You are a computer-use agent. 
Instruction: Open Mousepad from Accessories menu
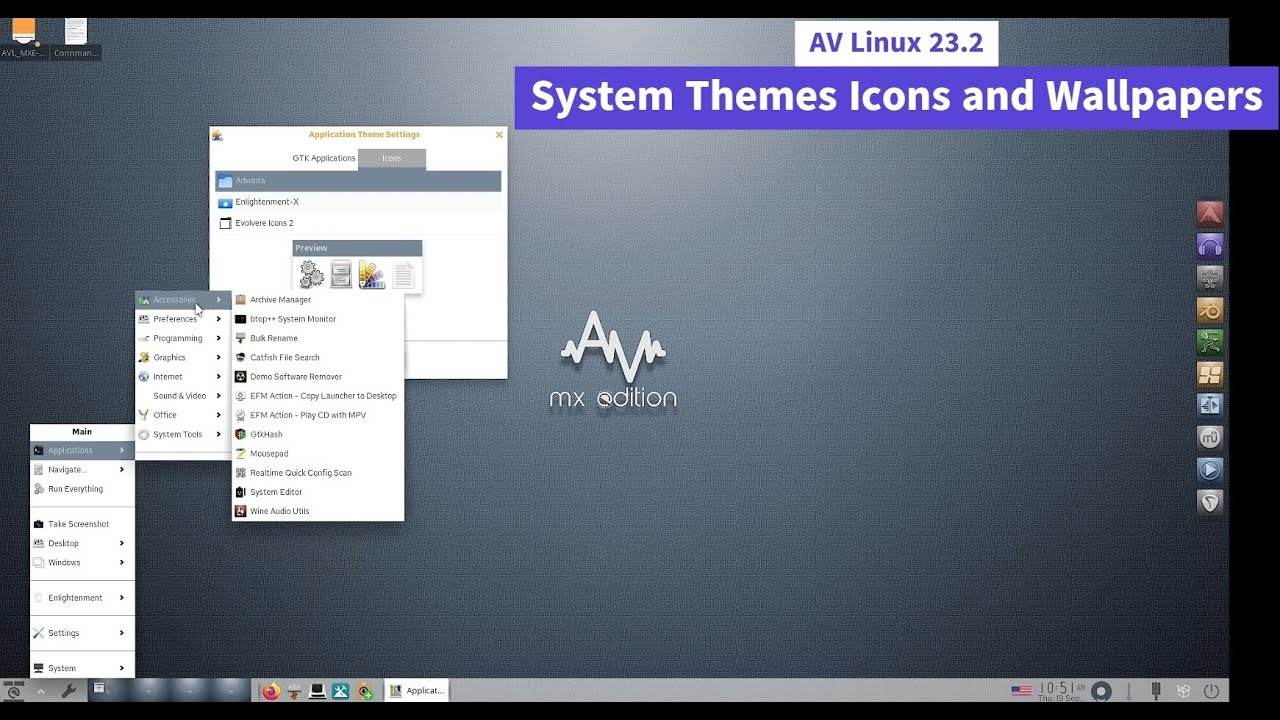[318, 454]
